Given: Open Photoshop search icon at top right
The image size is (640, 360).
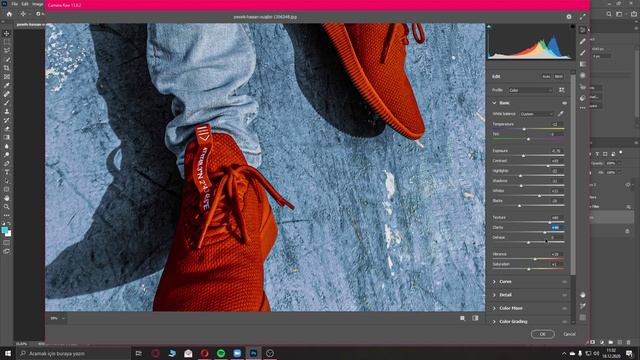Looking at the screenshot, I should click(609, 14).
